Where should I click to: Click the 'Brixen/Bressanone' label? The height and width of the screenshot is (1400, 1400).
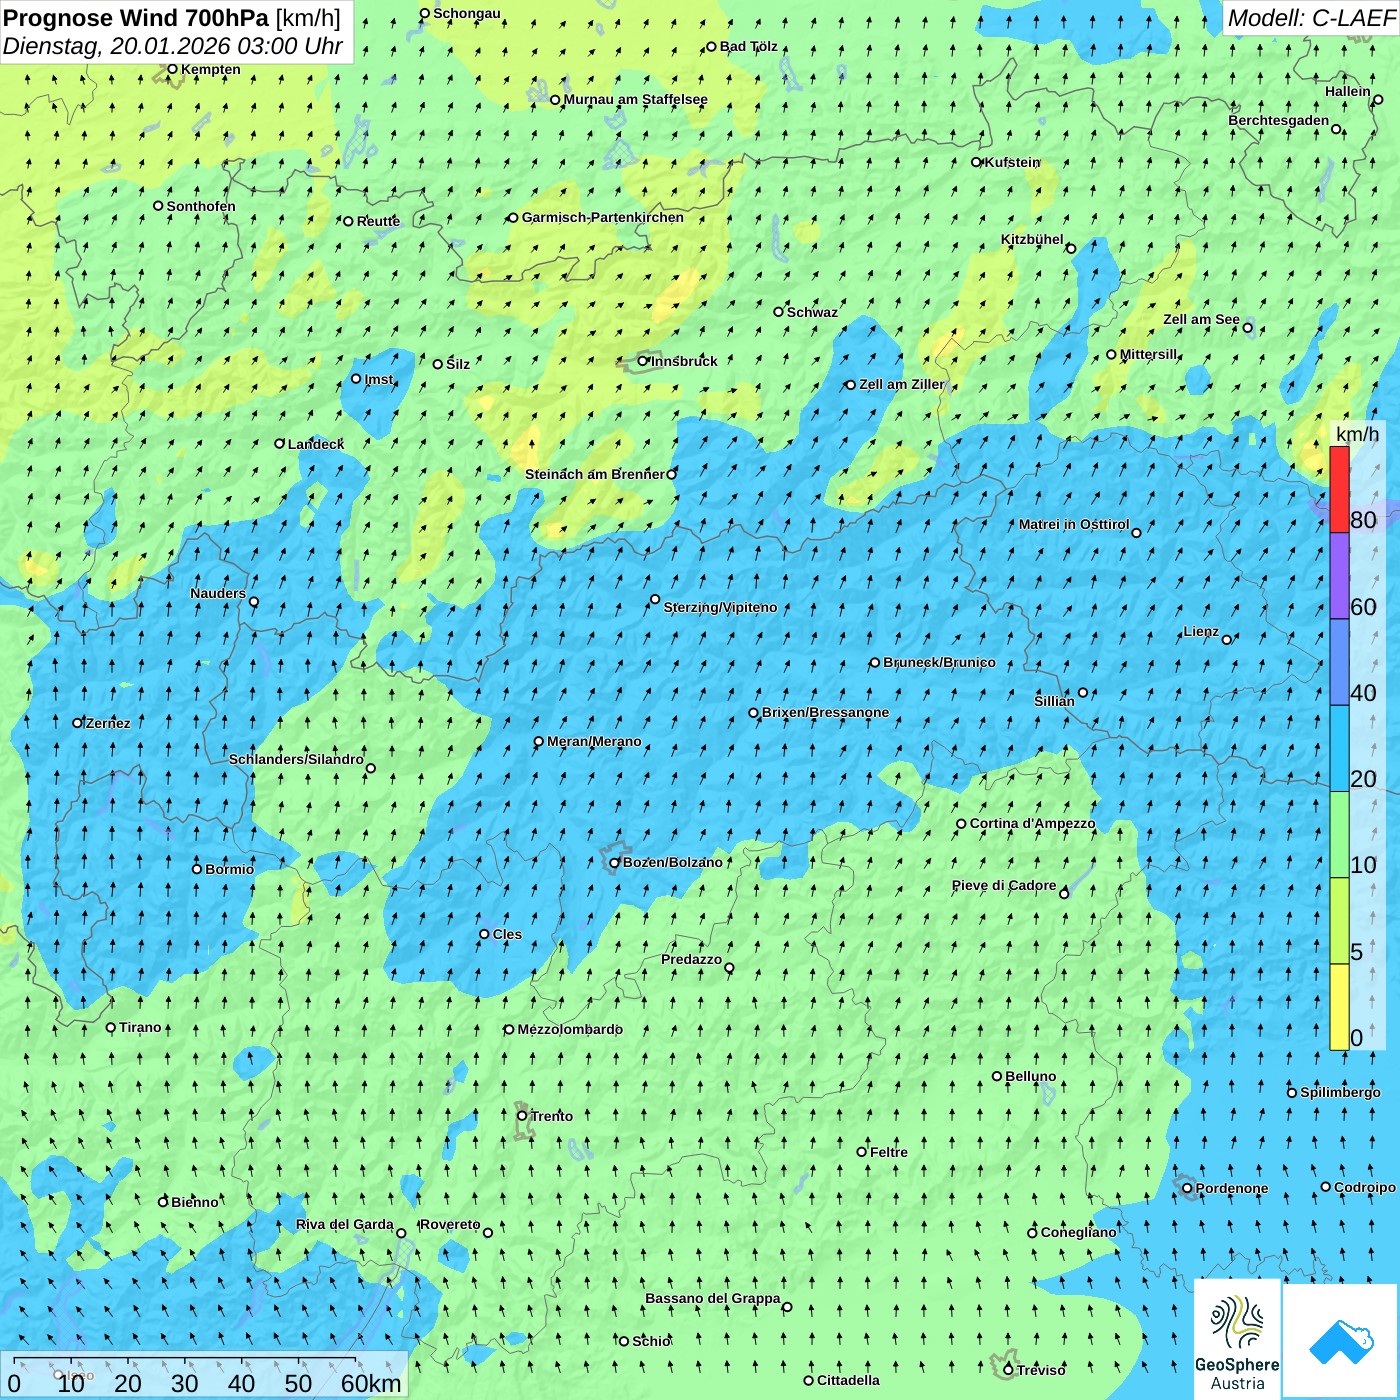click(x=825, y=713)
